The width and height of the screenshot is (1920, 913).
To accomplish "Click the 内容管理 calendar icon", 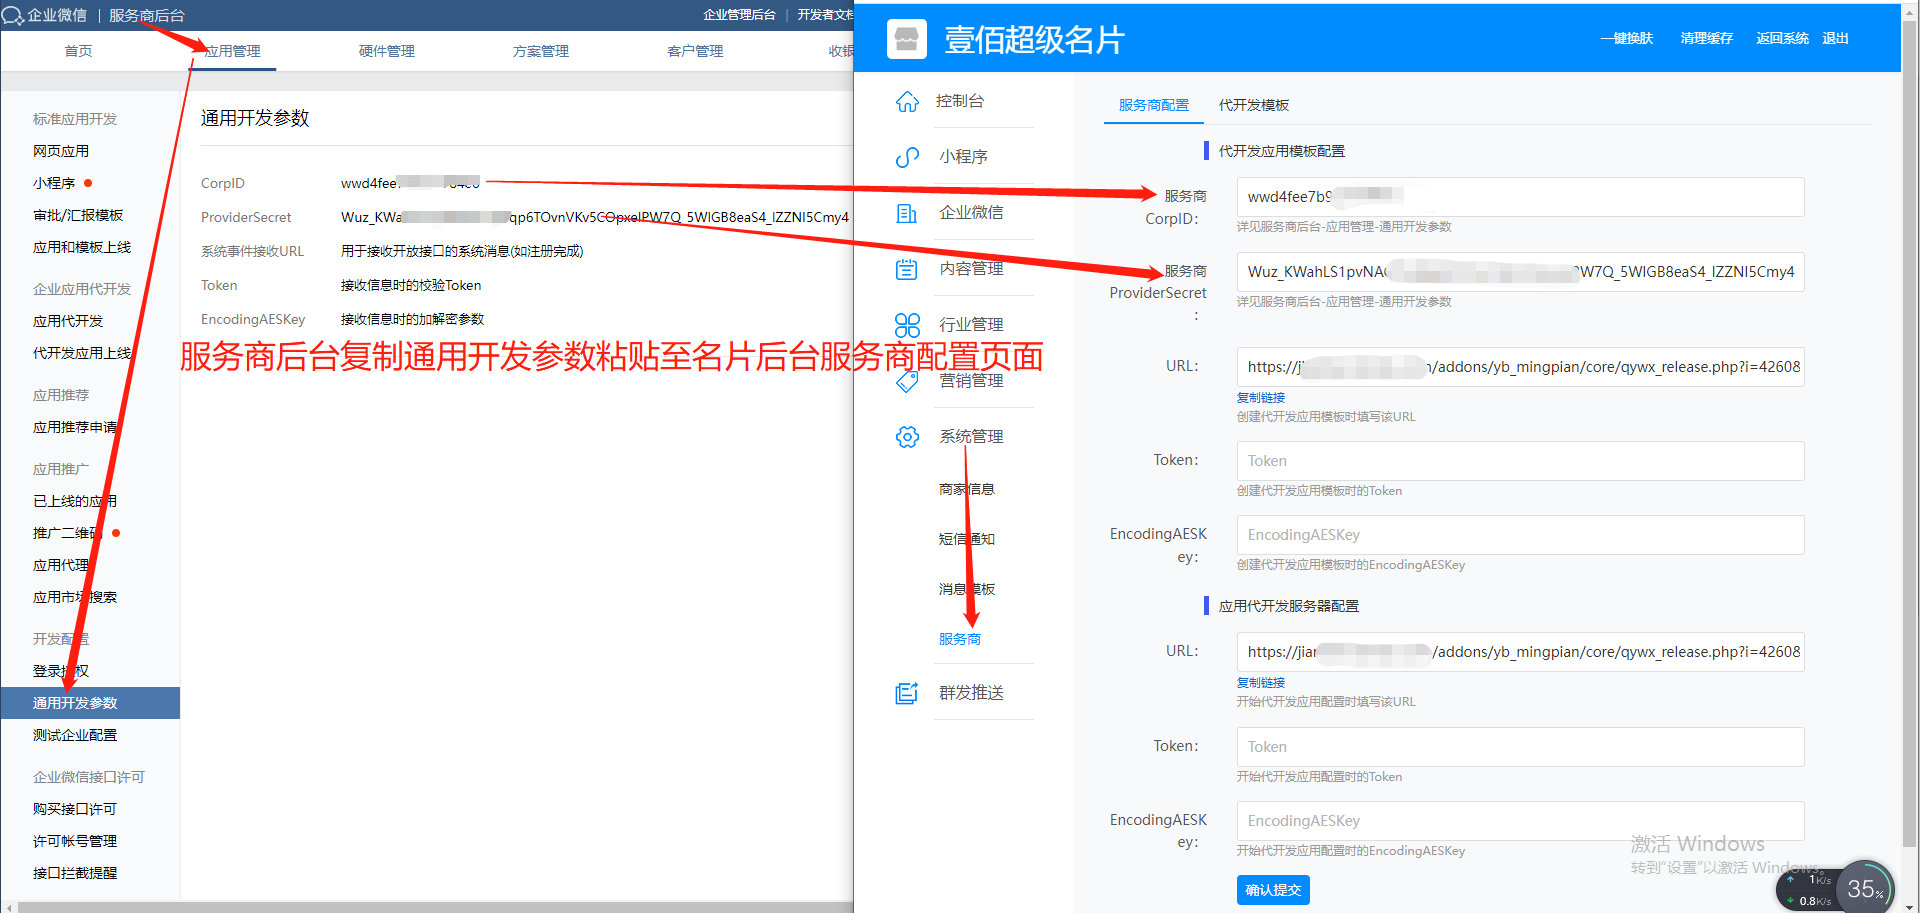I will tap(907, 269).
